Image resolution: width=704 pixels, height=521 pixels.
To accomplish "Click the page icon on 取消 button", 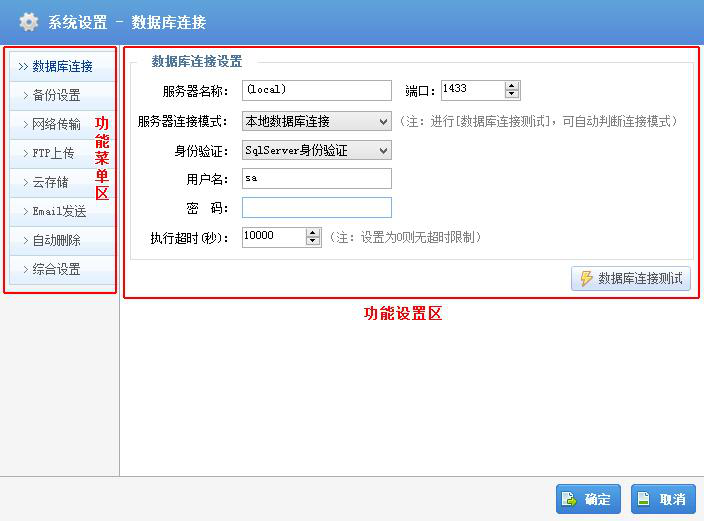I will click(644, 499).
